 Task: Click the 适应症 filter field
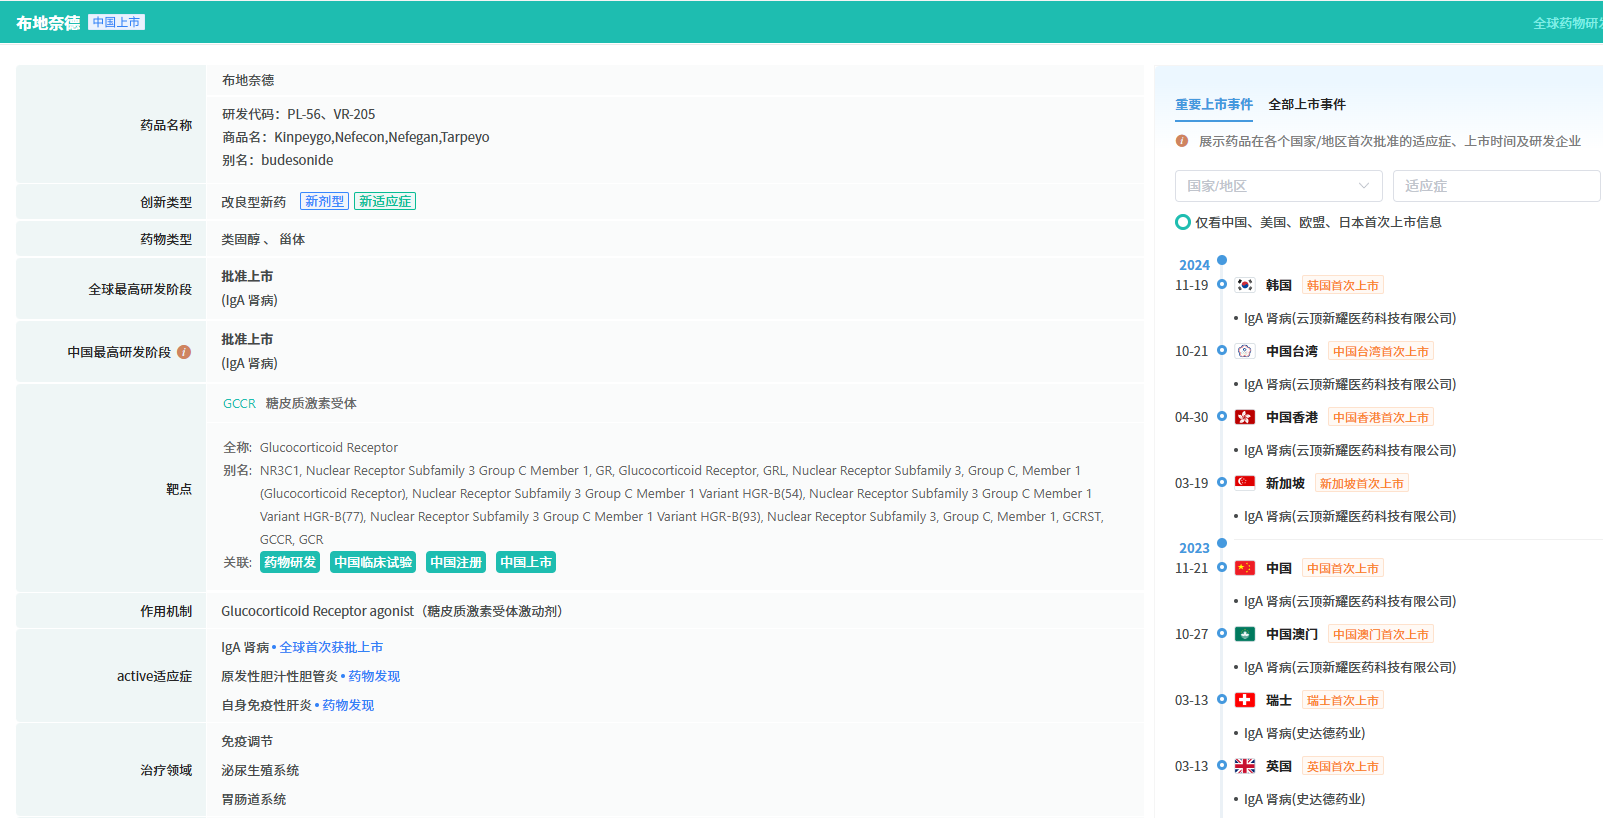1496,186
